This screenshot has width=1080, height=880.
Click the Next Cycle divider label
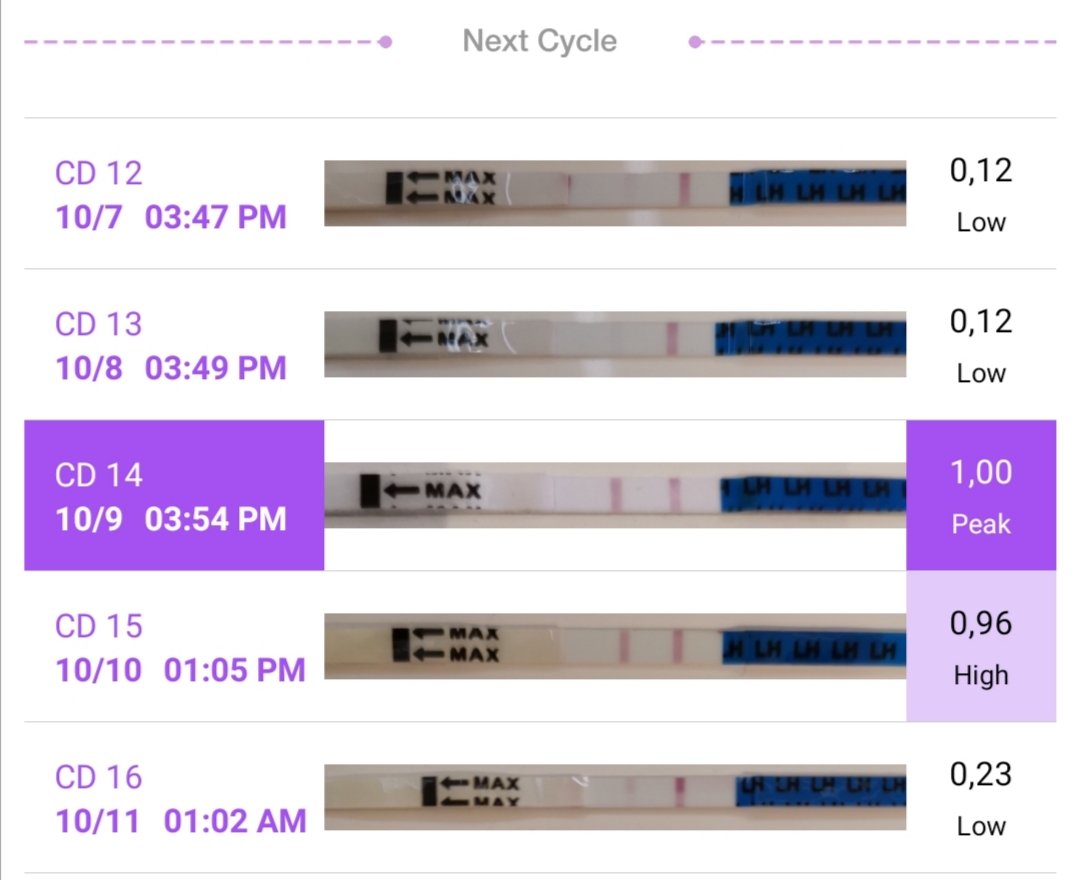coord(539,41)
